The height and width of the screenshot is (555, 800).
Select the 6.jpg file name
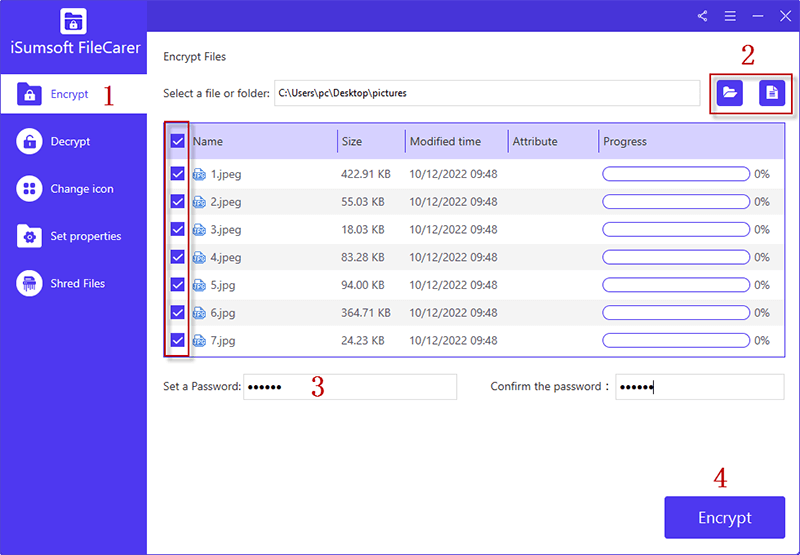(223, 313)
